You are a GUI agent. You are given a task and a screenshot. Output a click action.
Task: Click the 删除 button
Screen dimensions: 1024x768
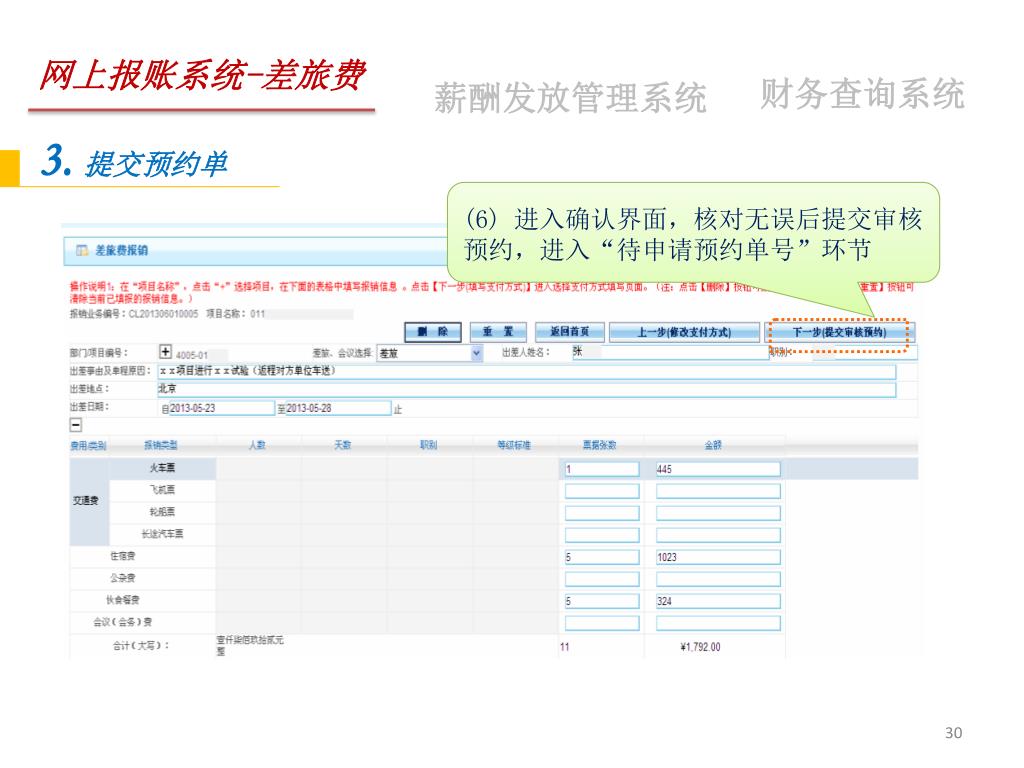tap(433, 332)
